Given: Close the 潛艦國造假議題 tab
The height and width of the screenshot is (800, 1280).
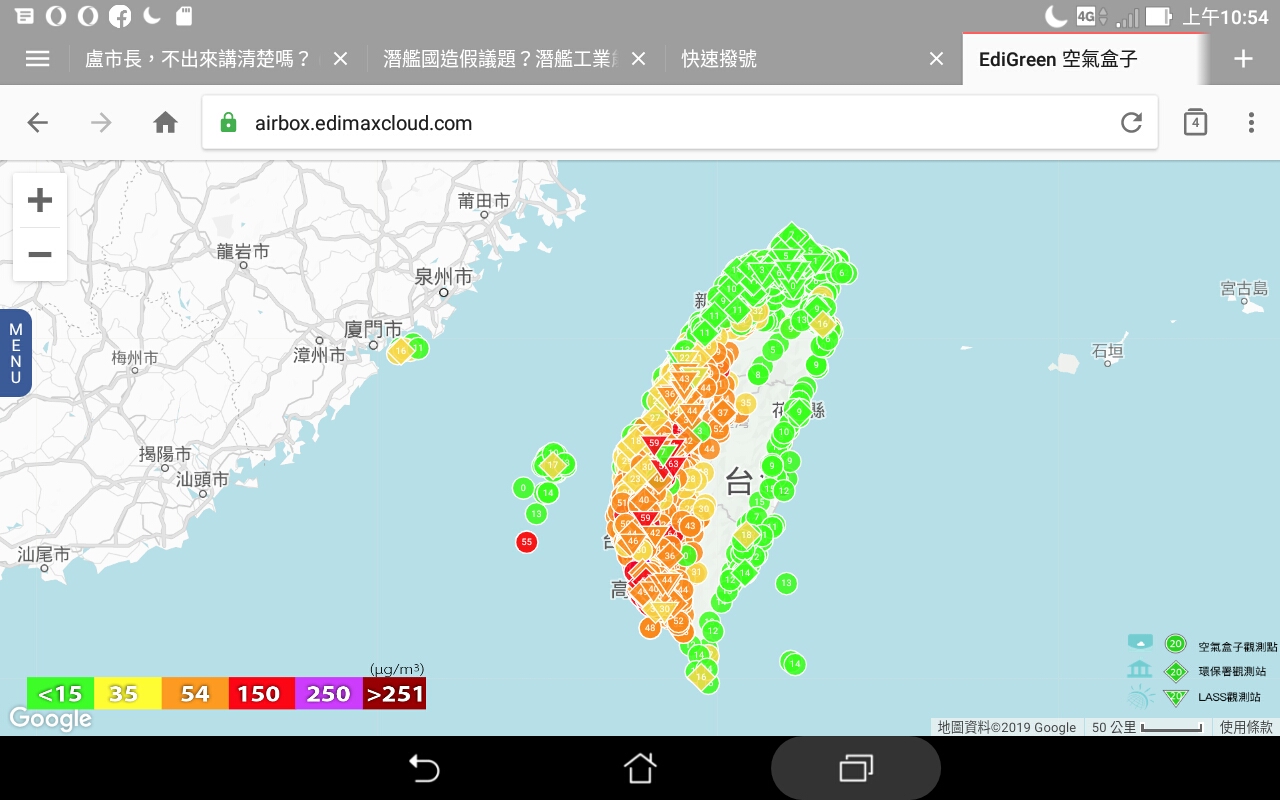Looking at the screenshot, I should [639, 59].
